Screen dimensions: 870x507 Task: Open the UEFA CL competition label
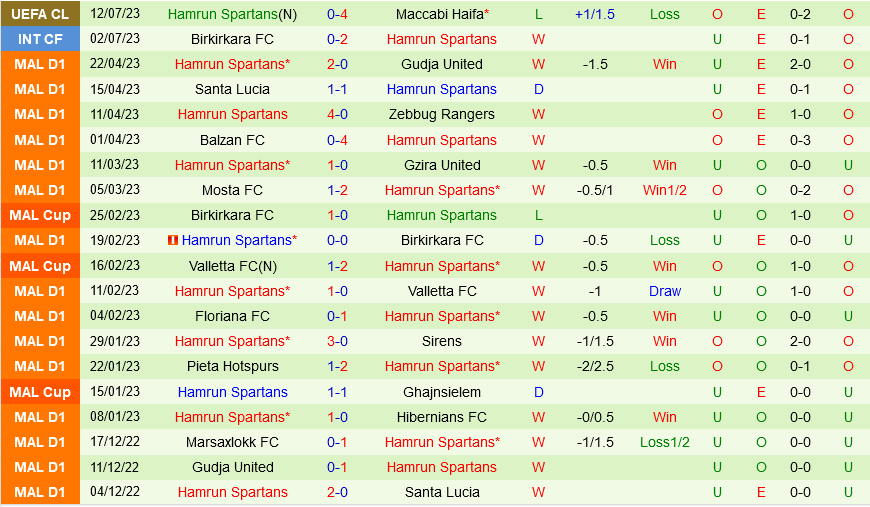[x=40, y=14]
